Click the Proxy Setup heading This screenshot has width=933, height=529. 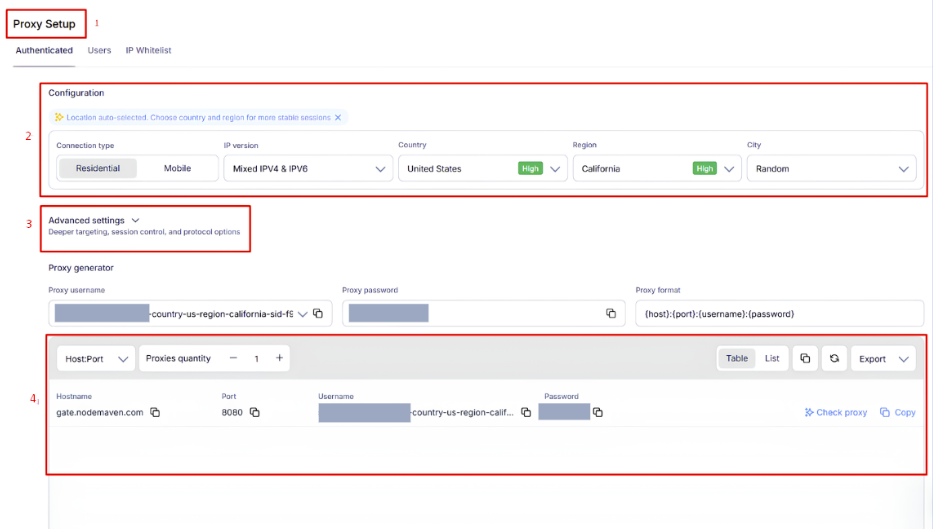(44, 24)
